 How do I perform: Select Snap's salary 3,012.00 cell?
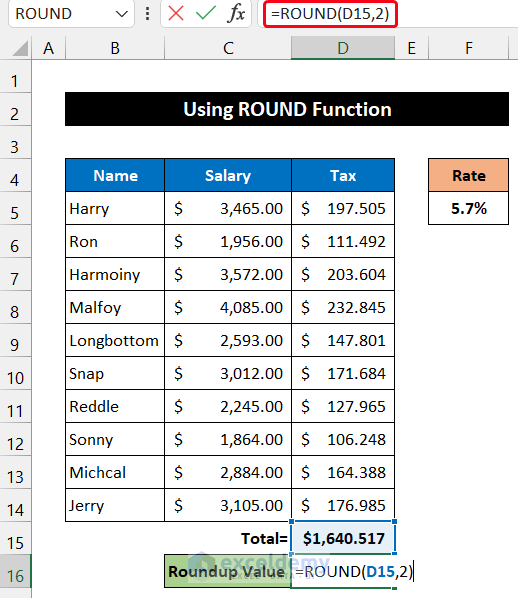pyautogui.click(x=228, y=373)
